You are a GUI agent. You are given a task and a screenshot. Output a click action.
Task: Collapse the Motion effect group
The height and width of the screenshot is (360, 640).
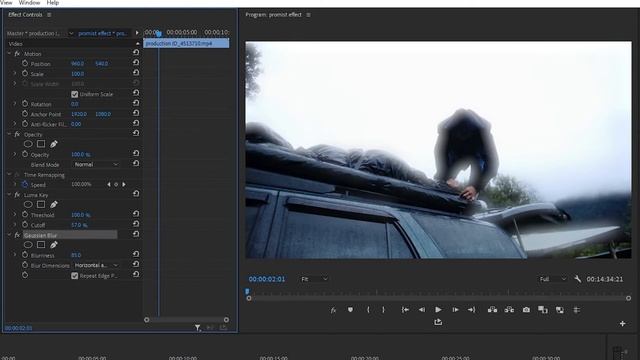pyautogui.click(x=9, y=53)
